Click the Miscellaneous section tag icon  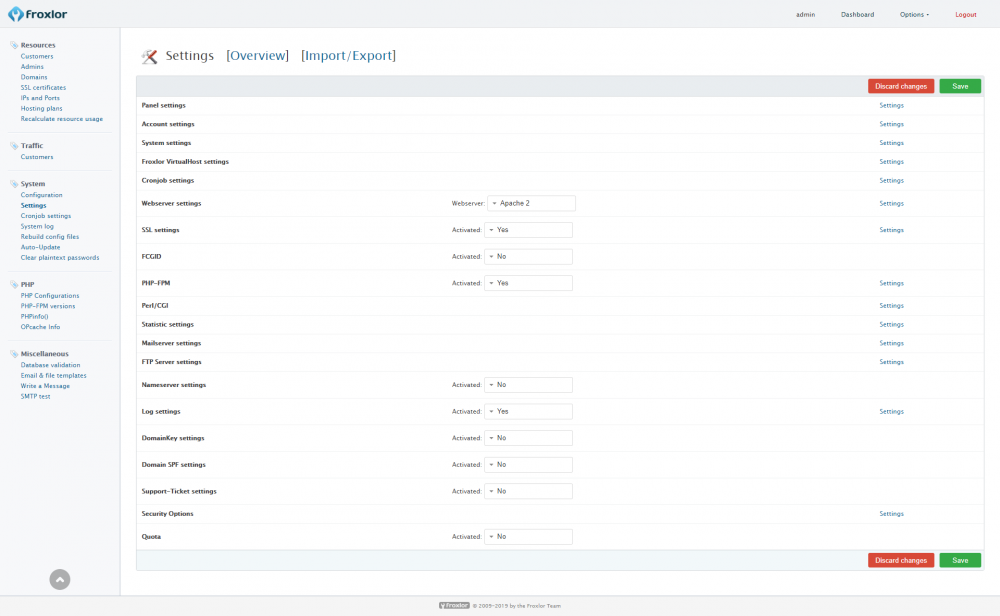tap(14, 354)
